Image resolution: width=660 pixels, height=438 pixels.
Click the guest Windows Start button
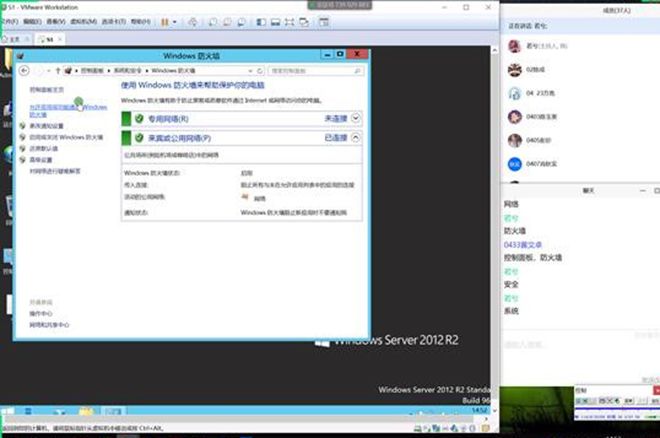8,411
